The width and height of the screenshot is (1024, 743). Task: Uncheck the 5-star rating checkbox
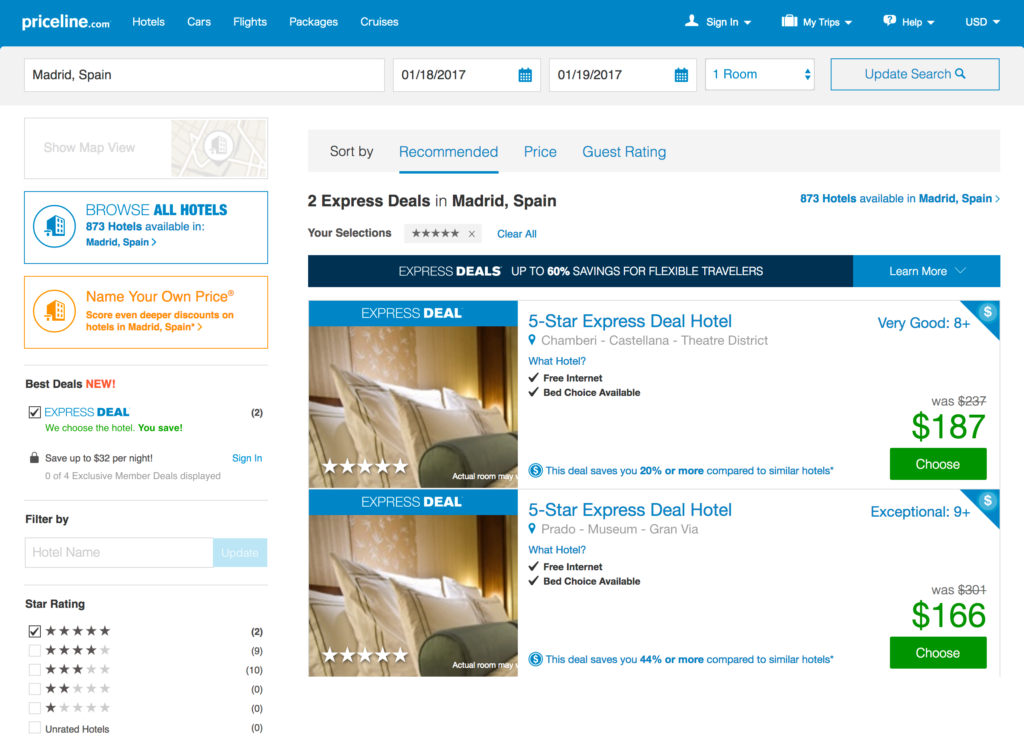coord(35,631)
